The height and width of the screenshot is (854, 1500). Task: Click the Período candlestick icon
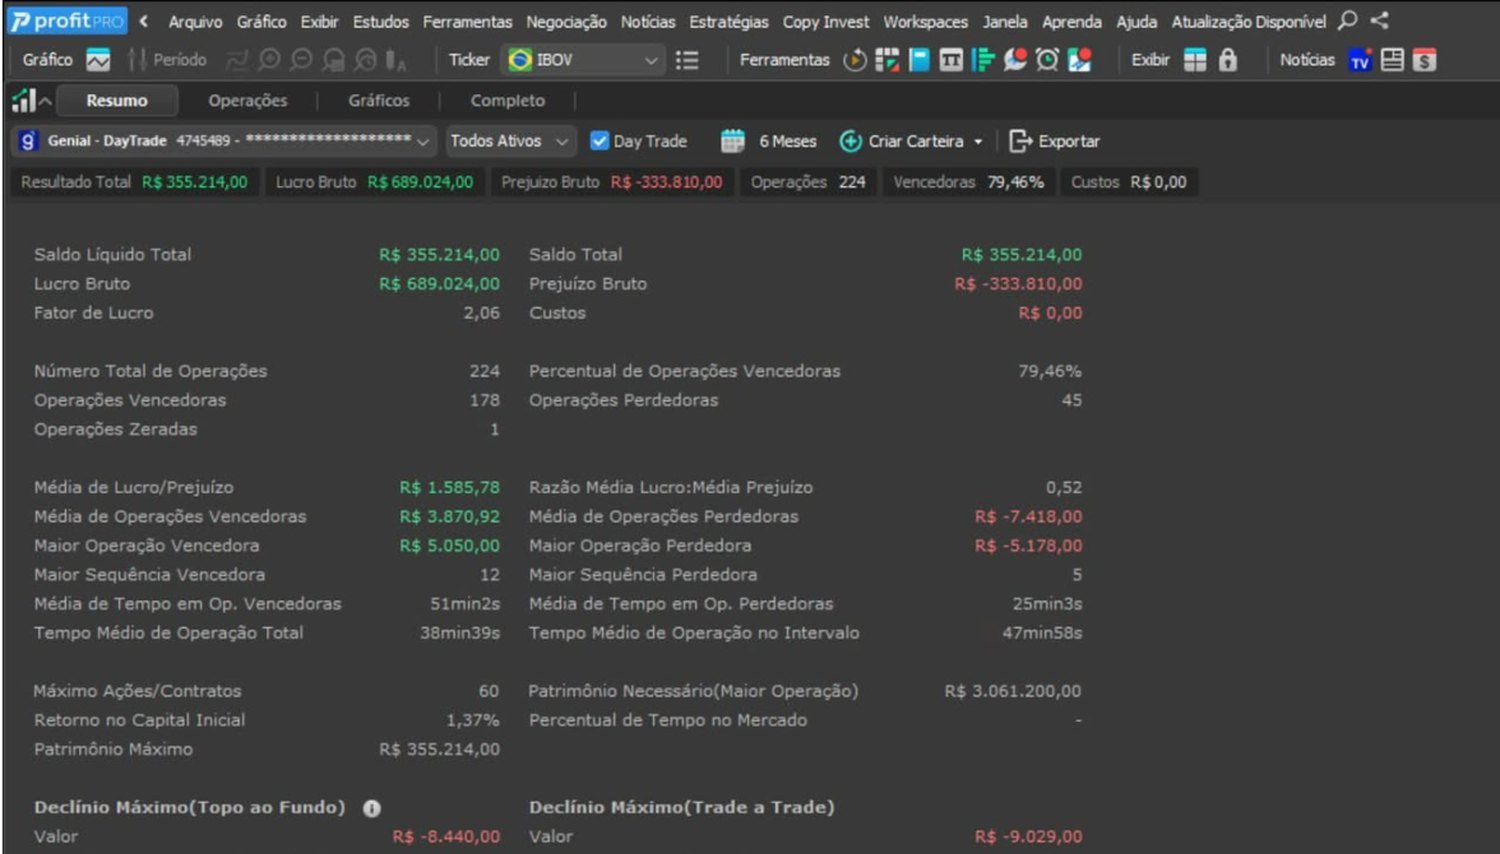(137, 60)
